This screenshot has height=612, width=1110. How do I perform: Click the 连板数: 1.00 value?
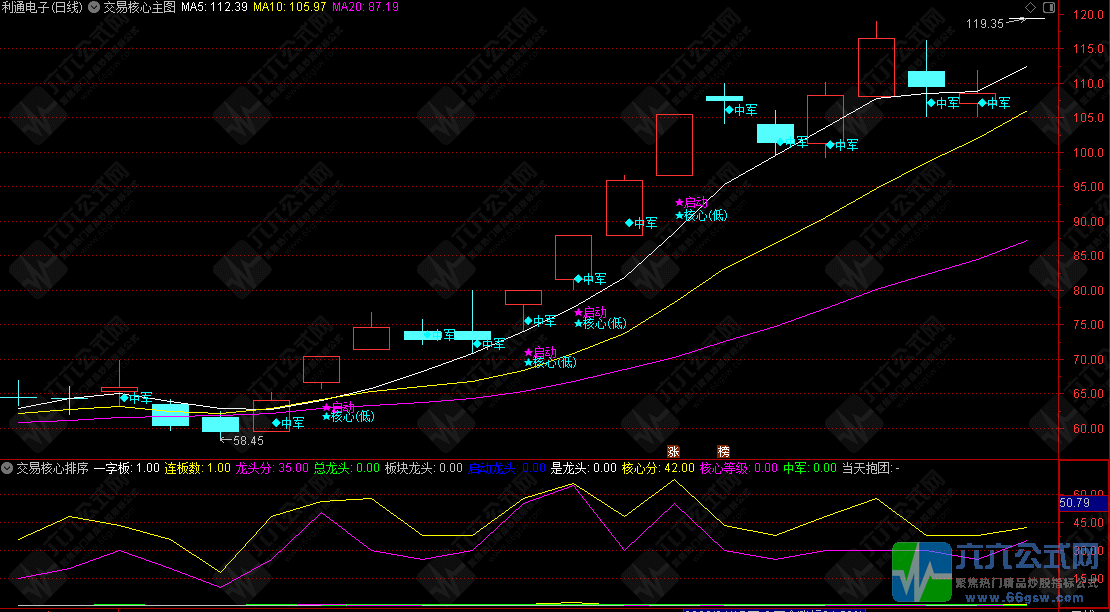pyautogui.click(x=198, y=468)
